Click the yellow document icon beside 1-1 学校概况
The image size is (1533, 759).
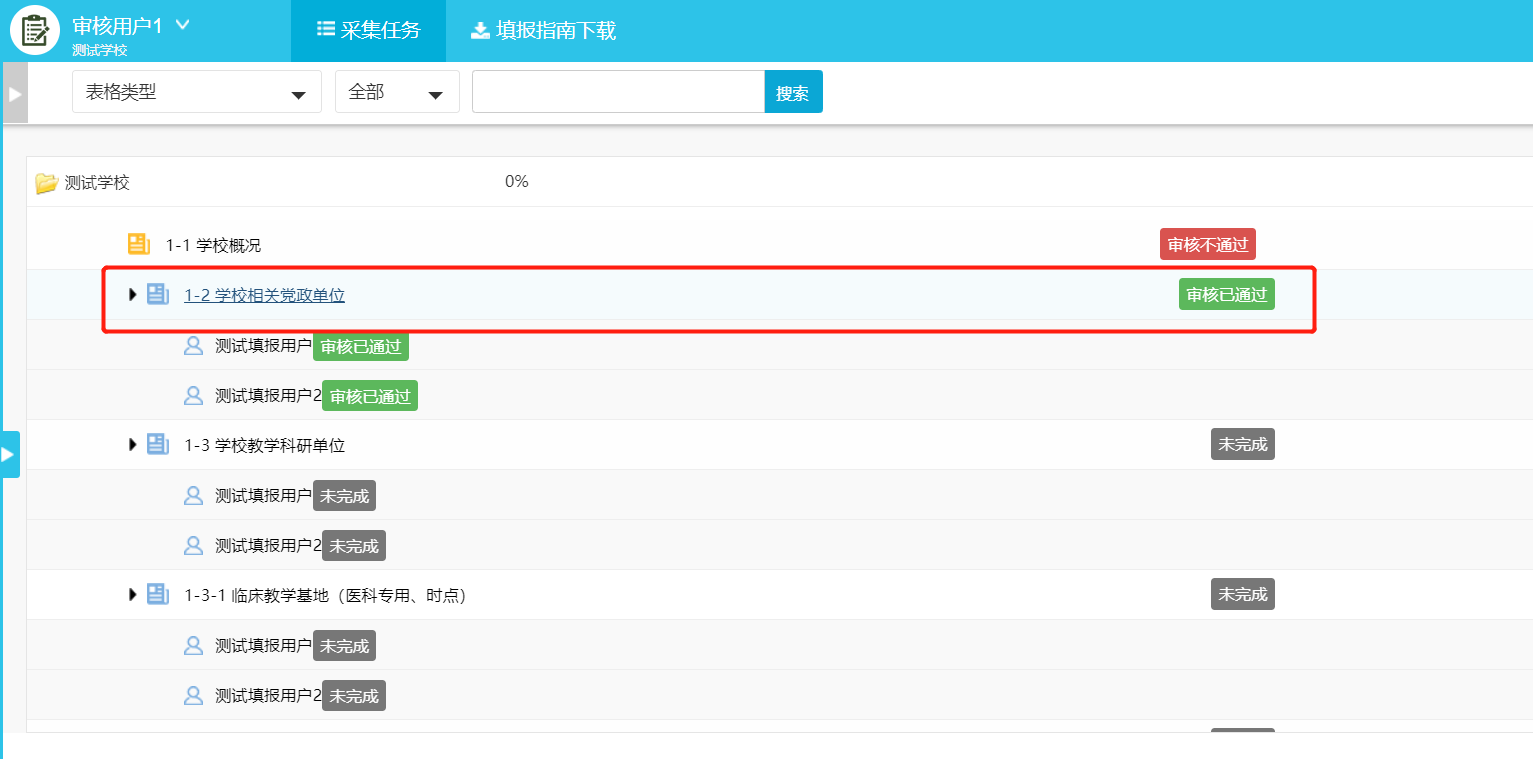pyautogui.click(x=138, y=244)
